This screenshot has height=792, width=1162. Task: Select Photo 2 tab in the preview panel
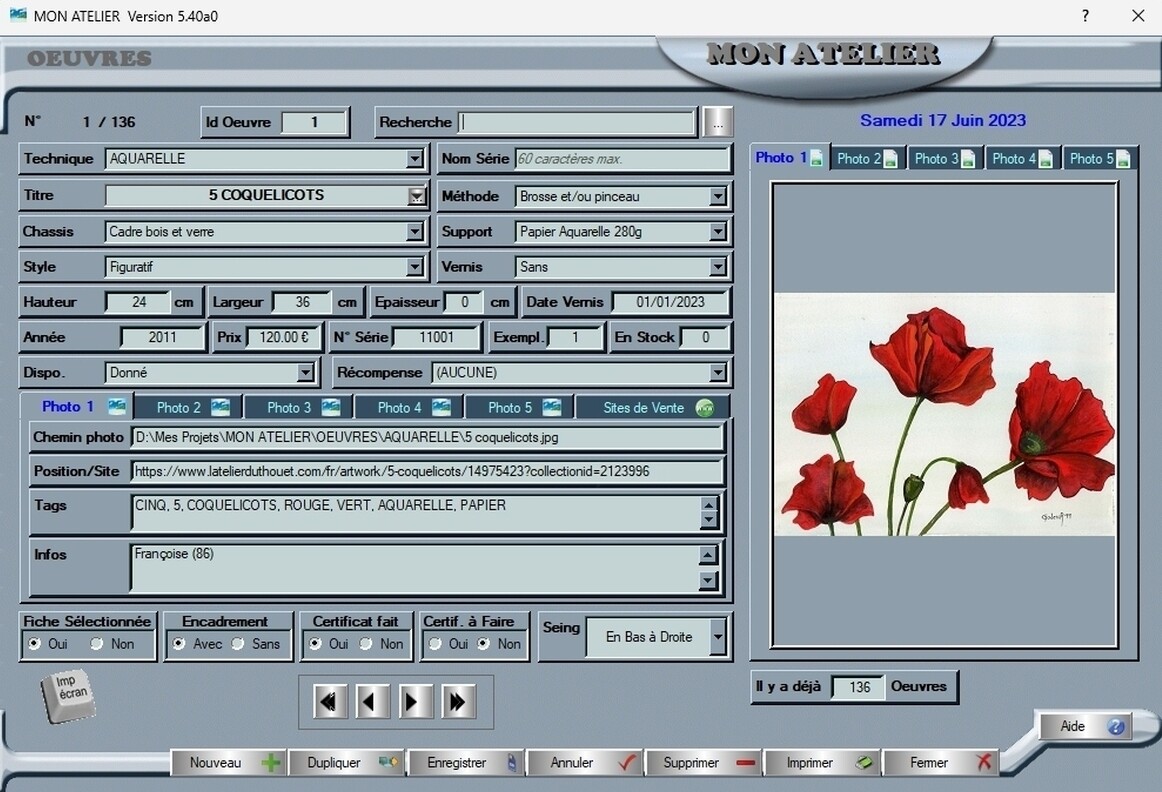point(868,159)
